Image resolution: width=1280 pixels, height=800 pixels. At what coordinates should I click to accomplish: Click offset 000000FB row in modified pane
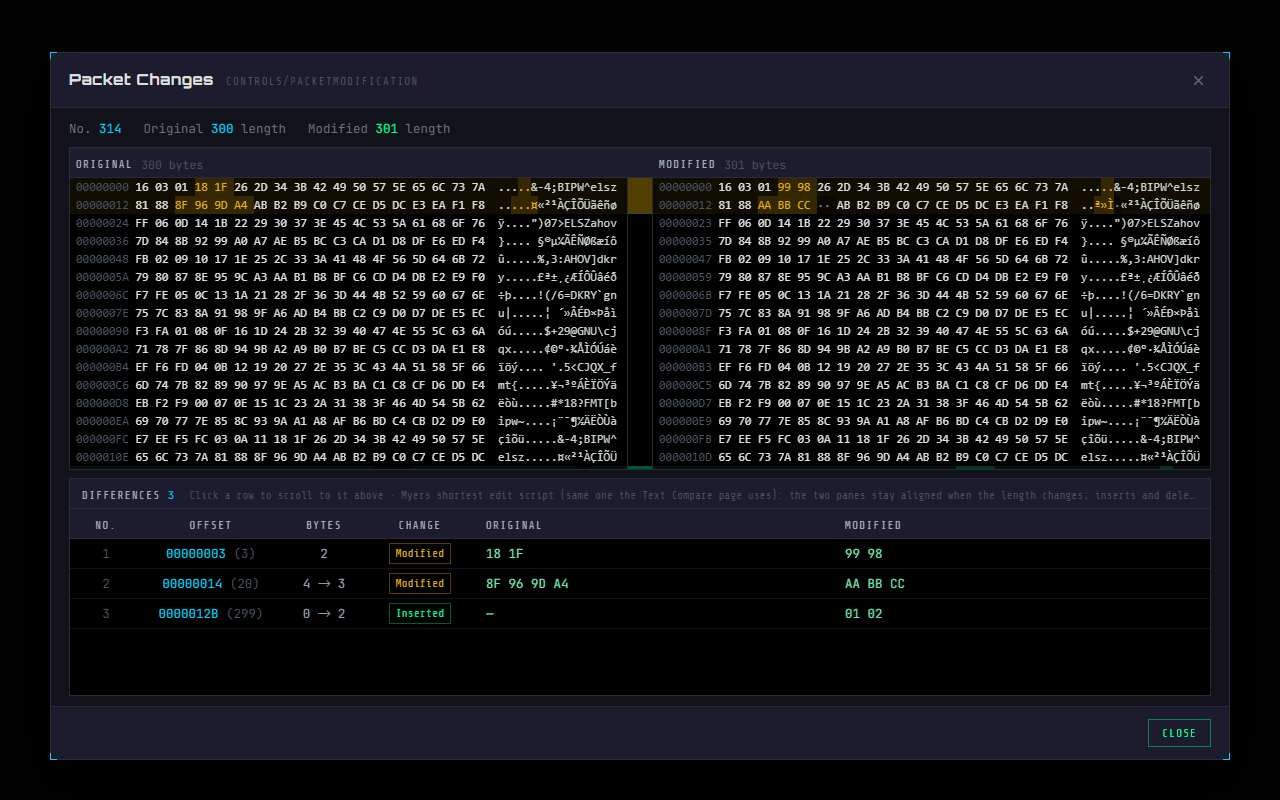931,439
